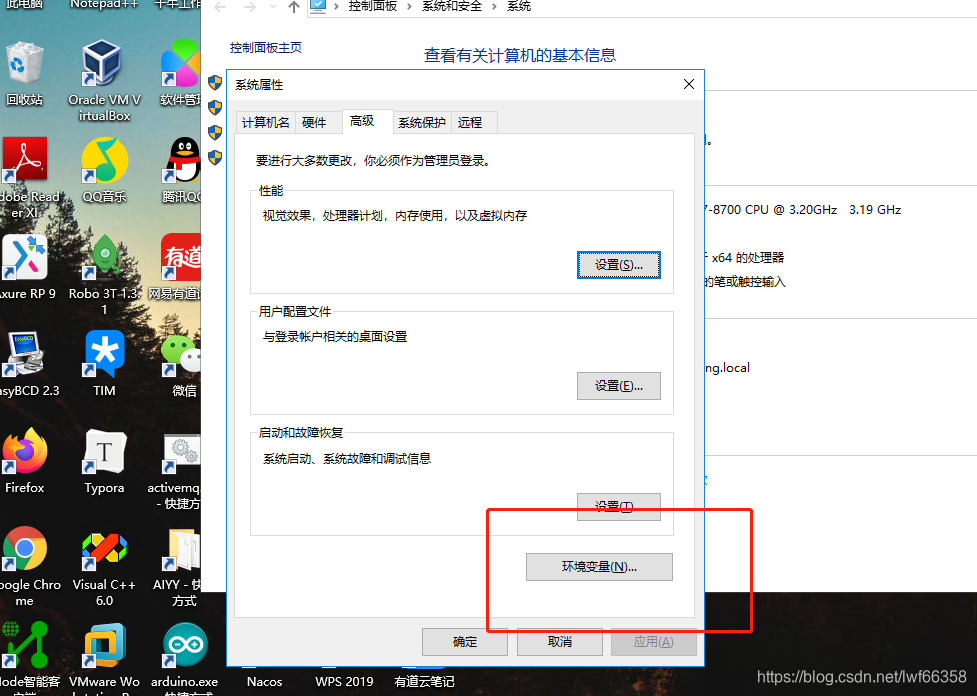Viewport: 977px width, 696px height.
Task: Switch to the 系统保护 tab
Action: pos(422,121)
